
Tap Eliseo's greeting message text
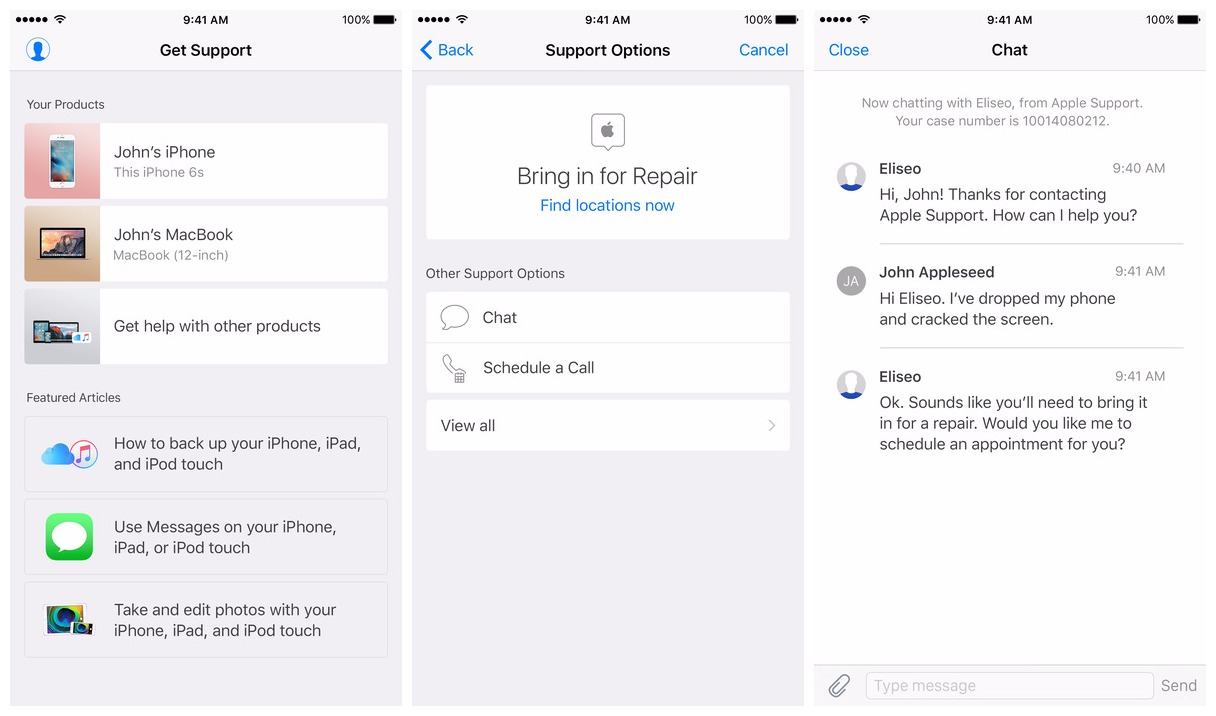coord(1008,205)
